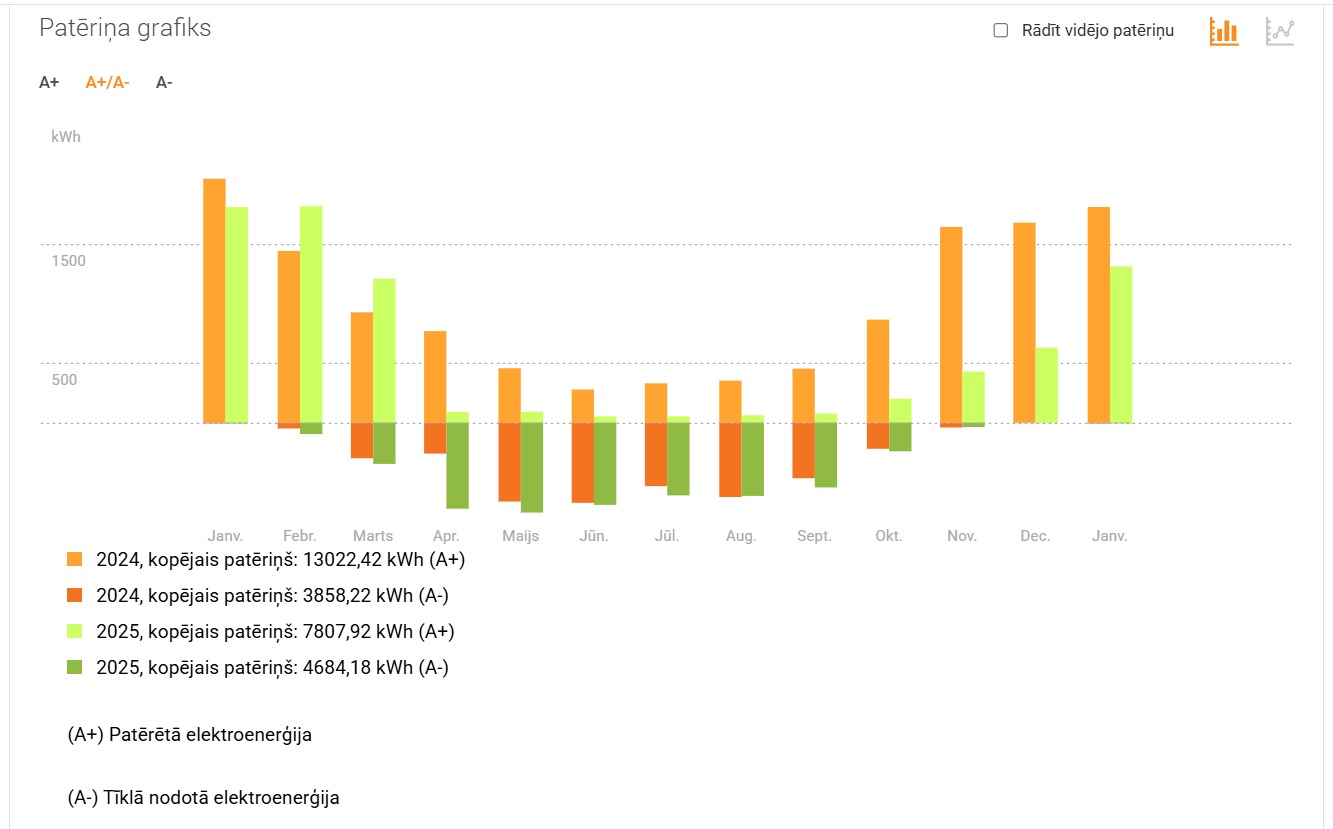Screen dimensions: 1333x829
Task: Toggle 2025 A+ light green legend swatch
Action: (75, 632)
